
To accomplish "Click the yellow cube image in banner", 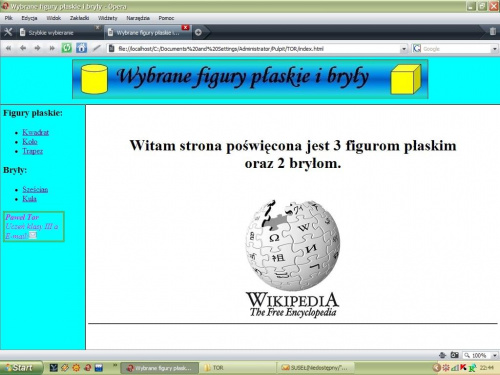I will pyautogui.click(x=406, y=79).
